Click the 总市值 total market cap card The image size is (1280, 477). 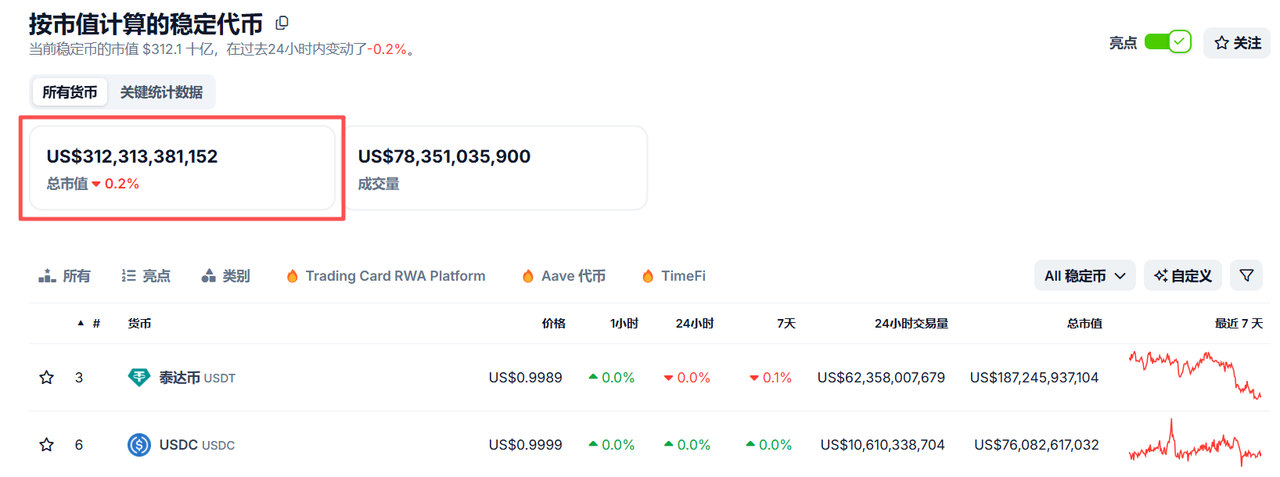click(182, 168)
